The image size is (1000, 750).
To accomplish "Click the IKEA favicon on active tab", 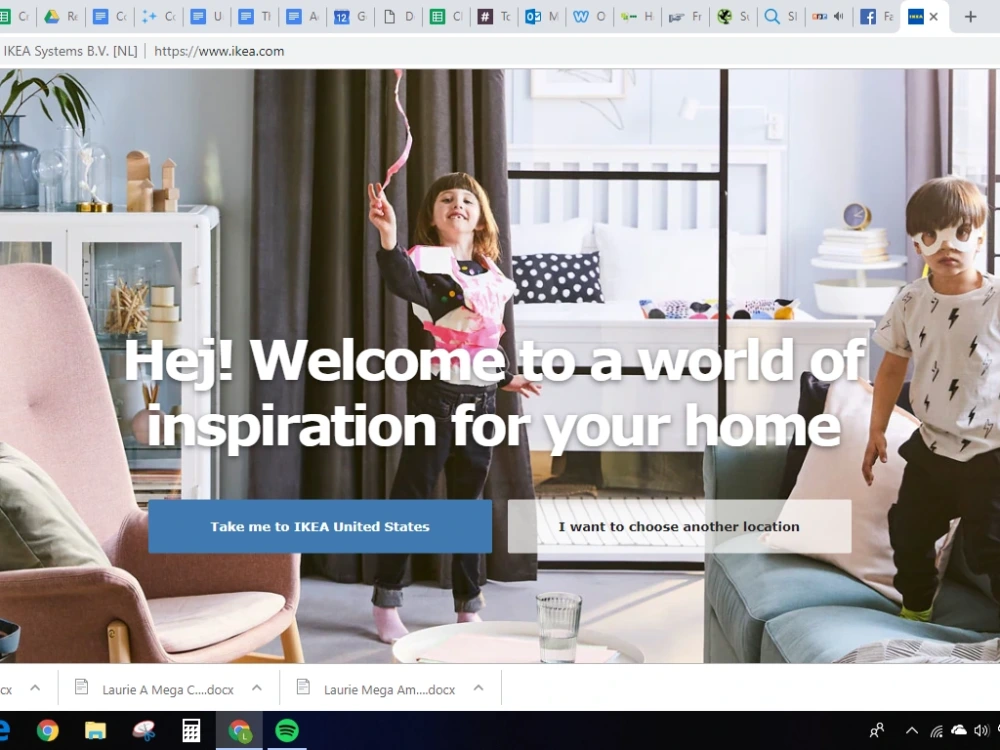I will tap(915, 17).
